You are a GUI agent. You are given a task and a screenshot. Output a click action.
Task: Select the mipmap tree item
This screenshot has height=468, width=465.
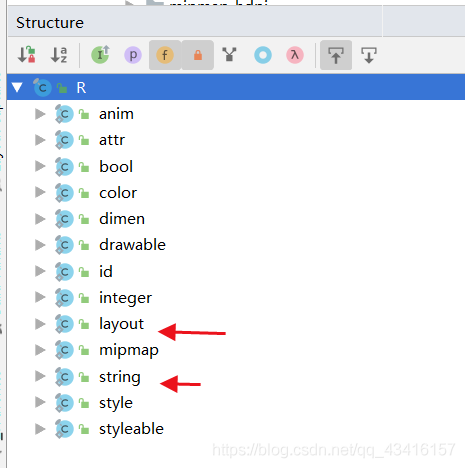click(x=129, y=351)
